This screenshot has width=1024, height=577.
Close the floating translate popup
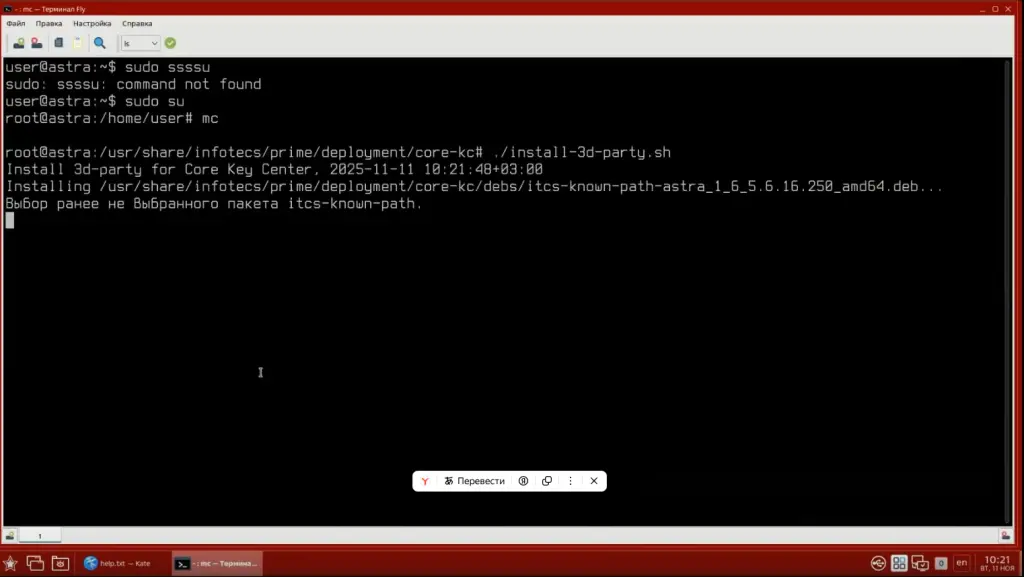(x=594, y=481)
